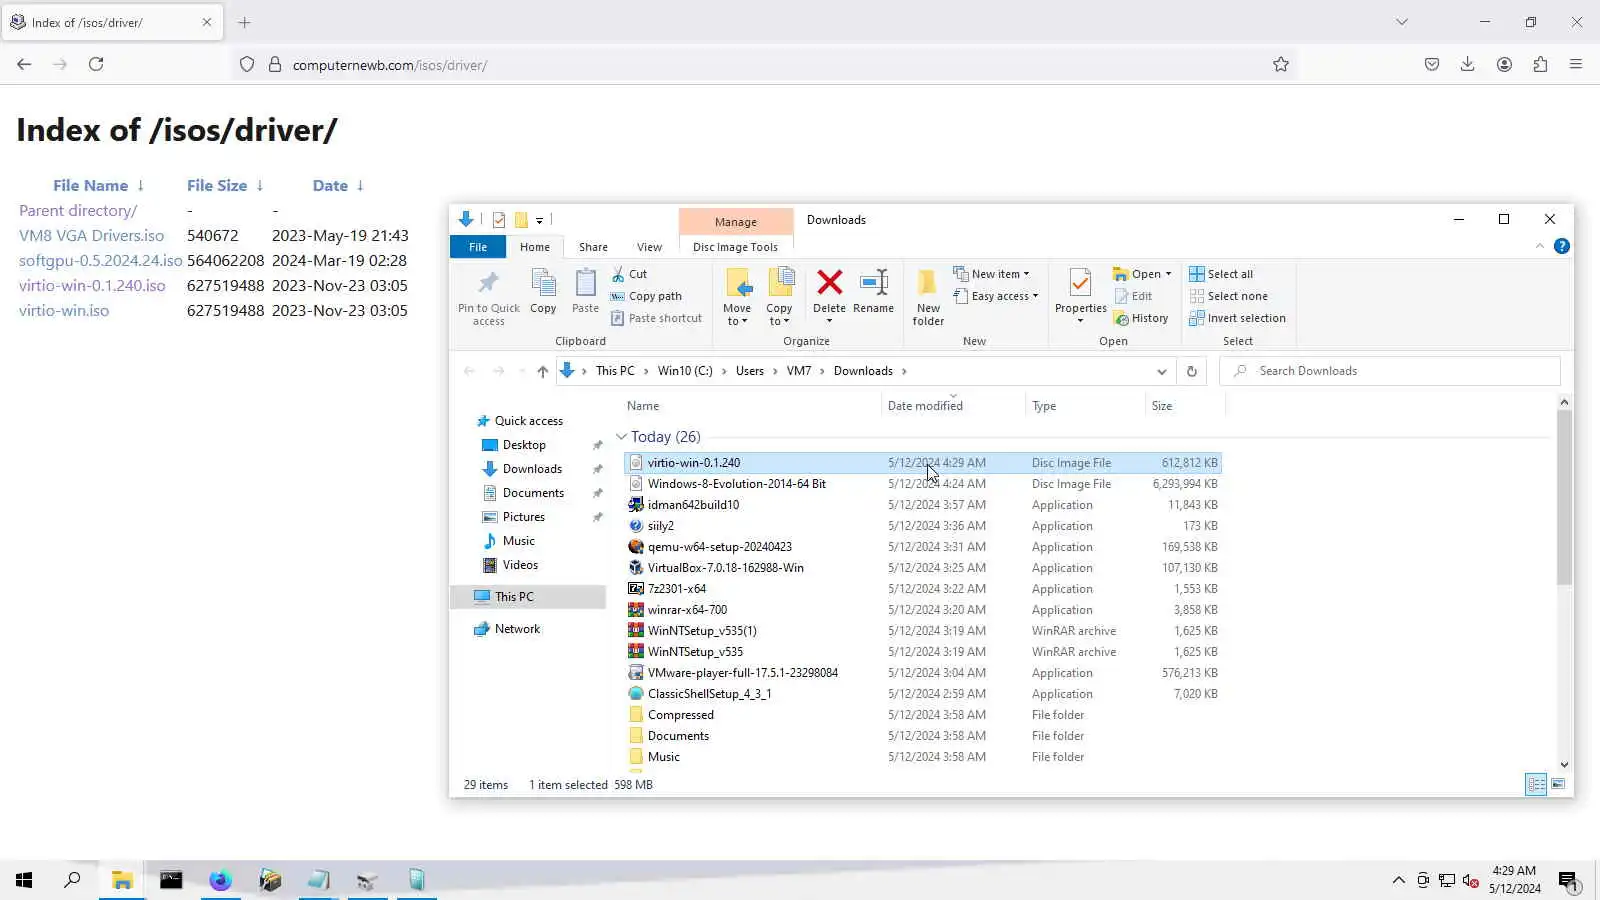Click the Index of /isos/driver/ browser tab
This screenshot has width=1600, height=900.
(x=112, y=22)
